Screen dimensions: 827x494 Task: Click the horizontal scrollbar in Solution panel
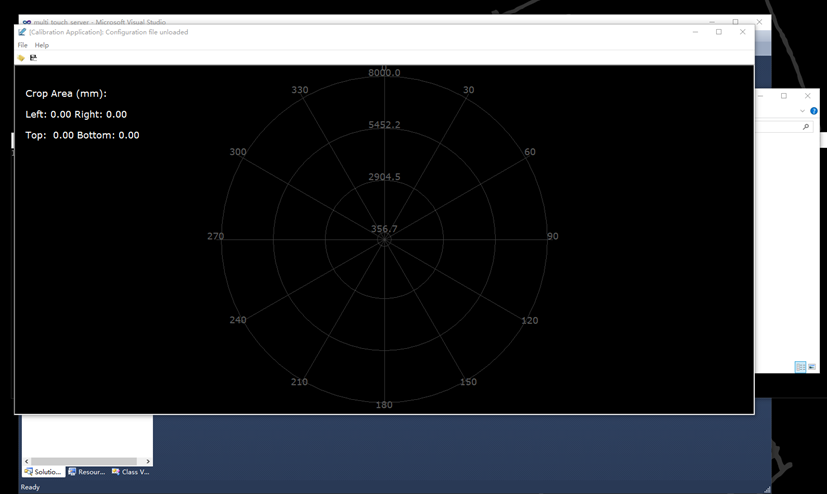point(85,461)
